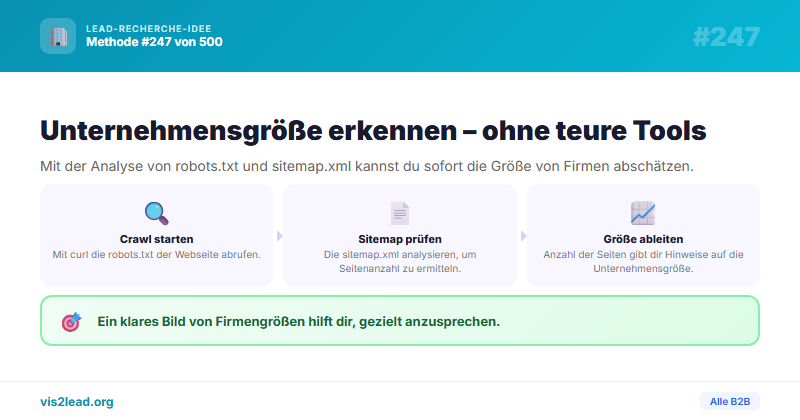This screenshot has height=420, width=800.
Task: Click the 'LEAD-RECHERCHE-IDEE' label
Action: click(x=148, y=29)
